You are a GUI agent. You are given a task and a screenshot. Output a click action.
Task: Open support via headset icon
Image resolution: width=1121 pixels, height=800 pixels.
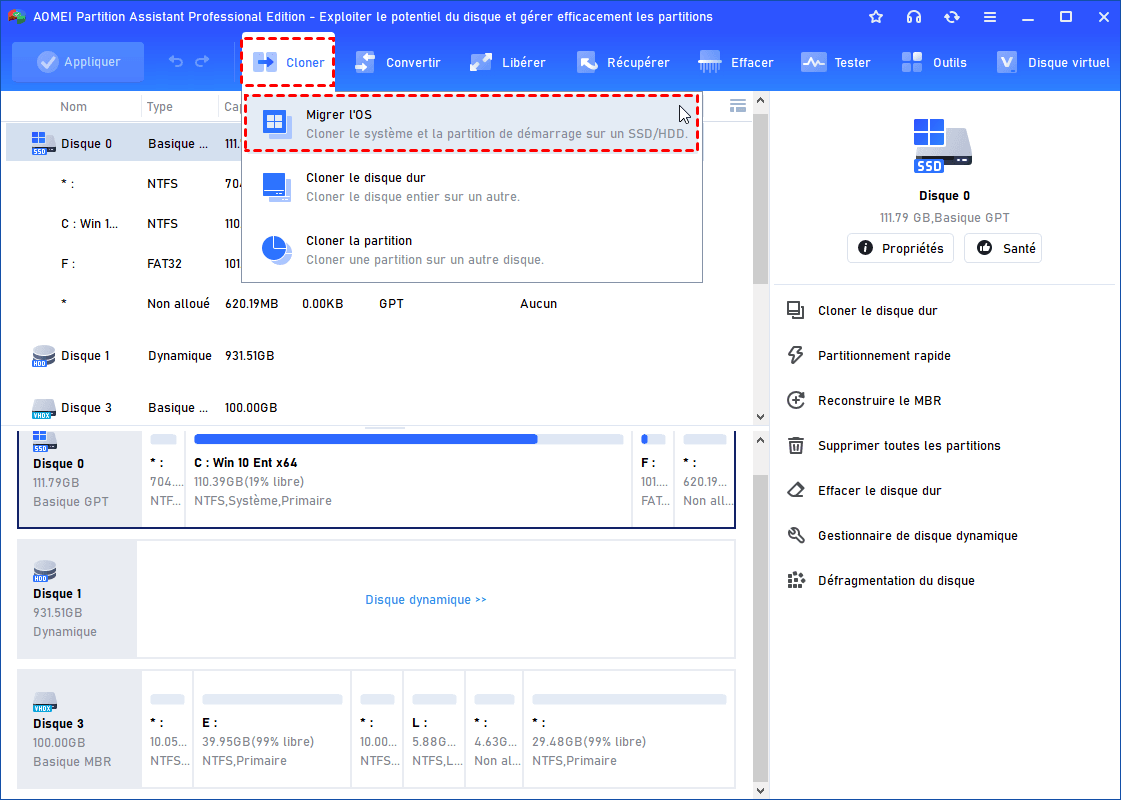pyautogui.click(x=914, y=17)
